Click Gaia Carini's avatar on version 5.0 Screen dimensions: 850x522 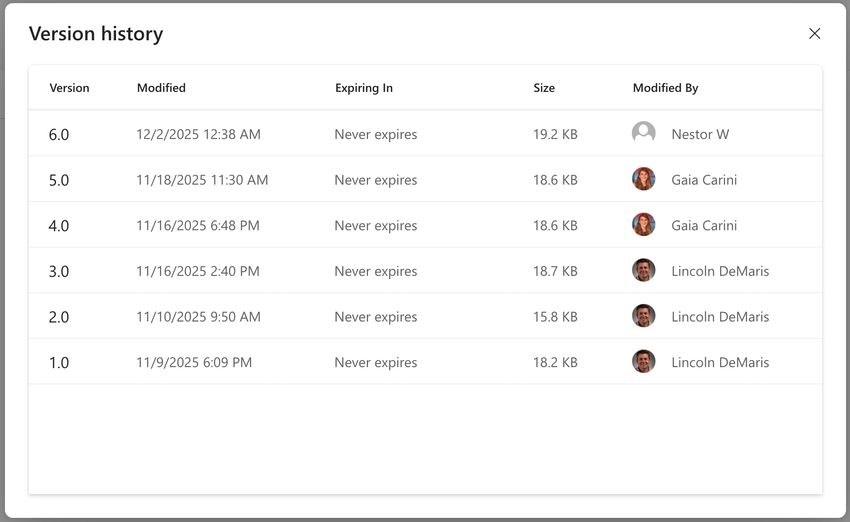pyautogui.click(x=644, y=180)
